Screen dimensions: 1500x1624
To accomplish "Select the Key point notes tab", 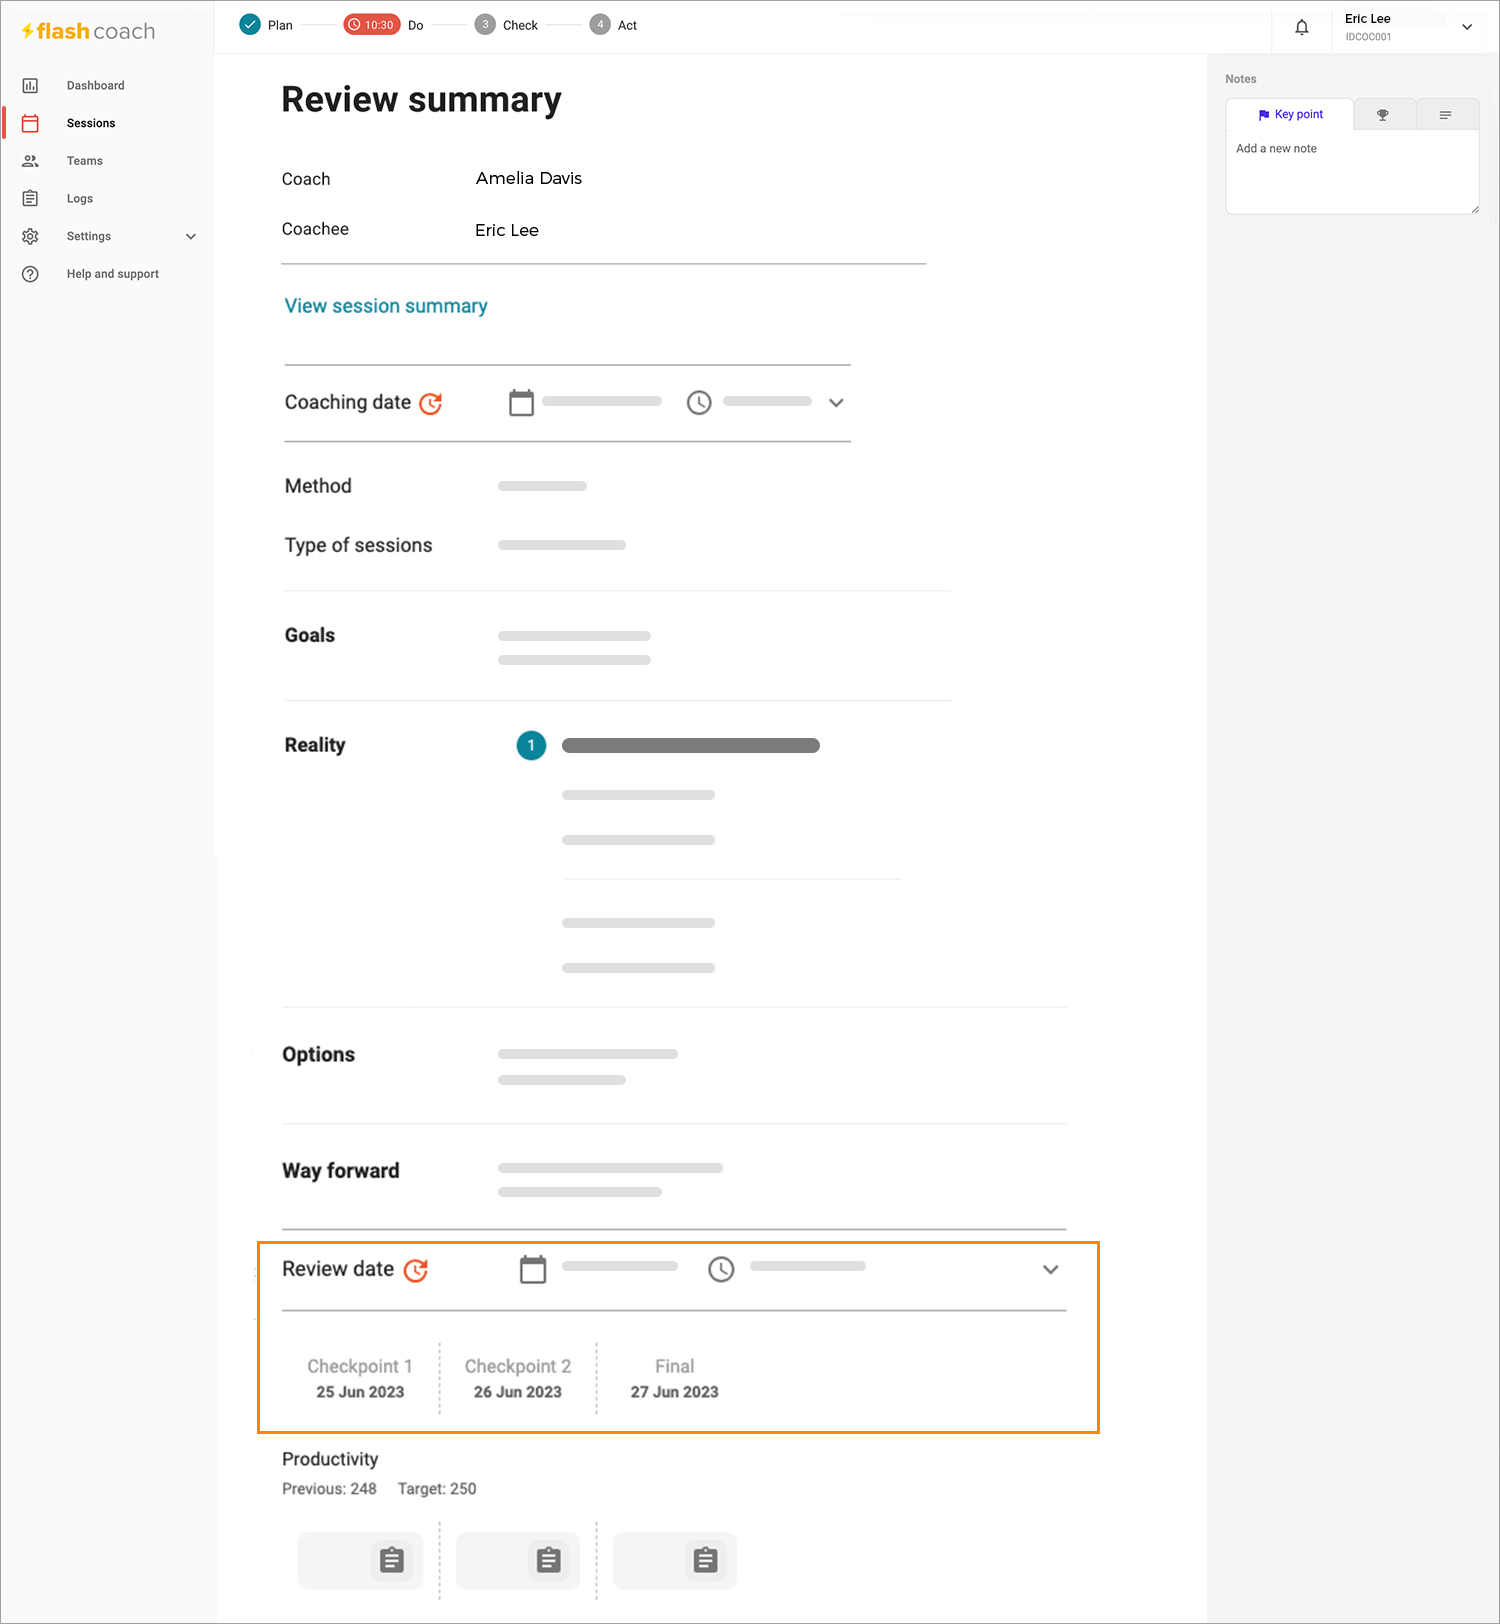I will coord(1290,115).
